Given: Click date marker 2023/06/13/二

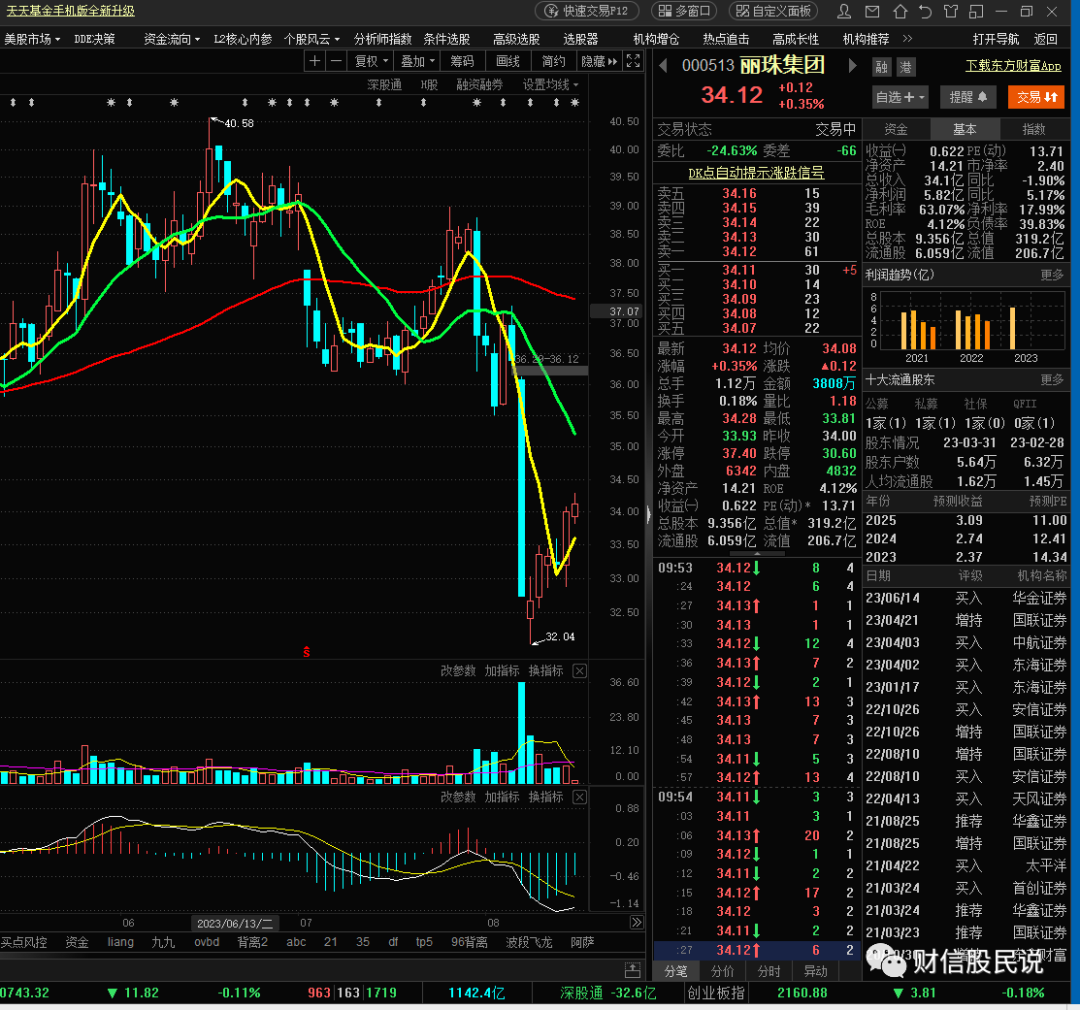Looking at the screenshot, I should pyautogui.click(x=235, y=923).
